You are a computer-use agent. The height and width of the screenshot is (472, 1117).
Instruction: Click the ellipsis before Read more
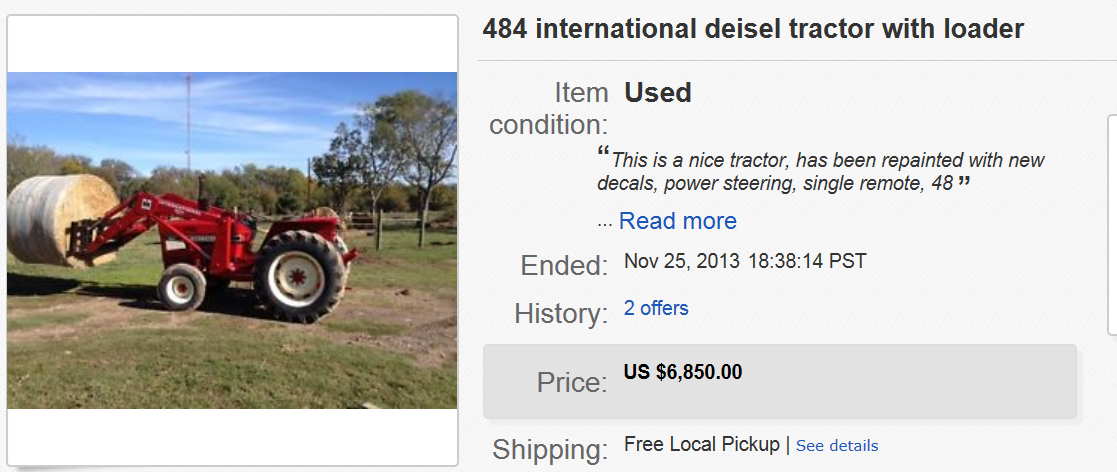point(604,223)
